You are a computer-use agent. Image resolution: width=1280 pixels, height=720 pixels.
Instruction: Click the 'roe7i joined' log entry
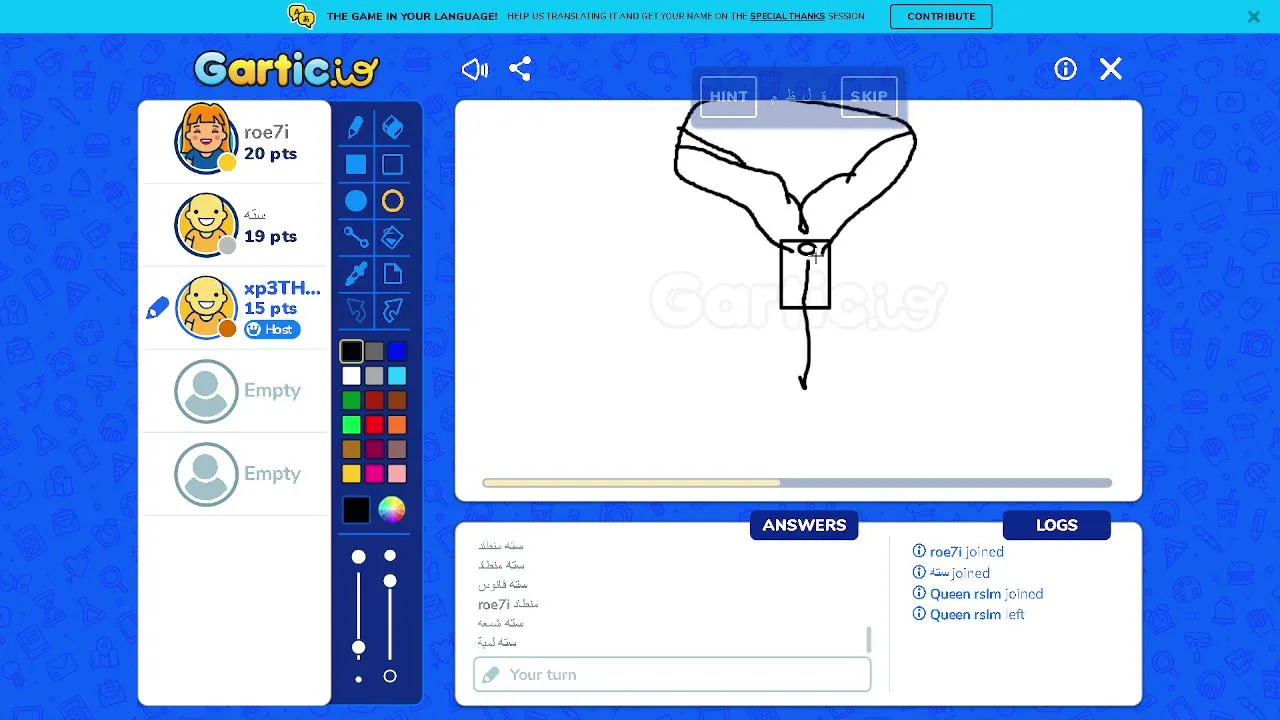(958, 551)
